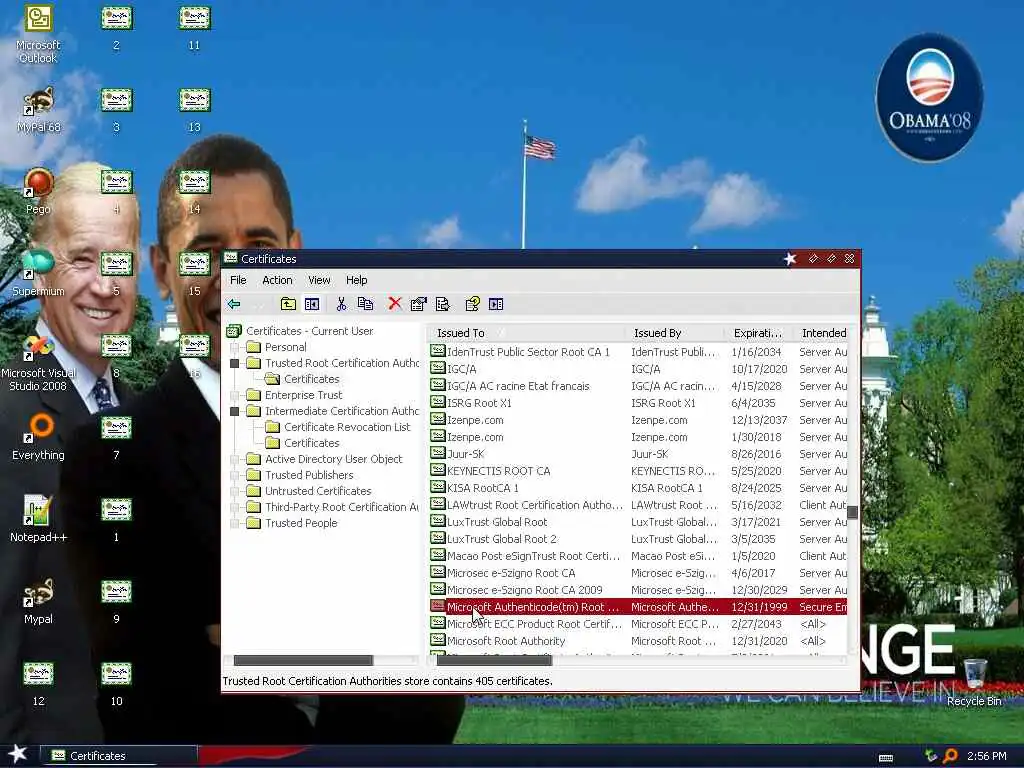
Task: Select Certificate Revocation List folder in tree
Action: tap(338, 427)
